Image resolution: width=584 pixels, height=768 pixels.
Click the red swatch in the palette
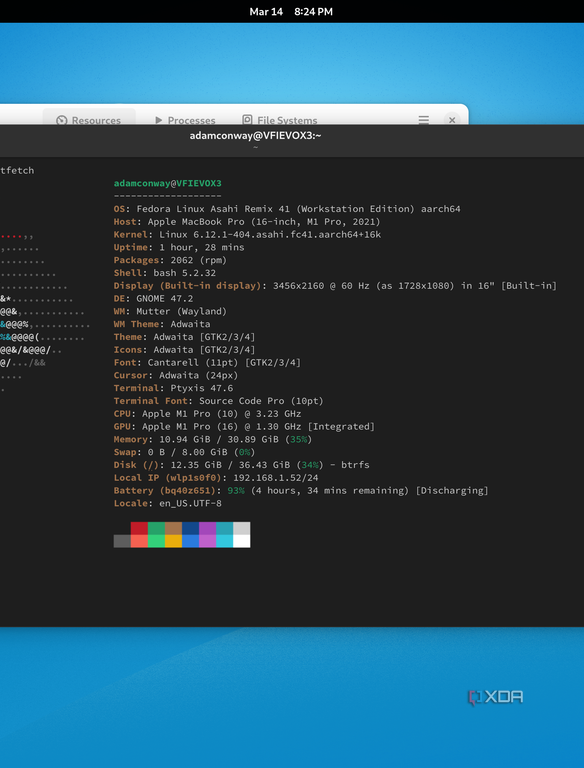(139, 528)
